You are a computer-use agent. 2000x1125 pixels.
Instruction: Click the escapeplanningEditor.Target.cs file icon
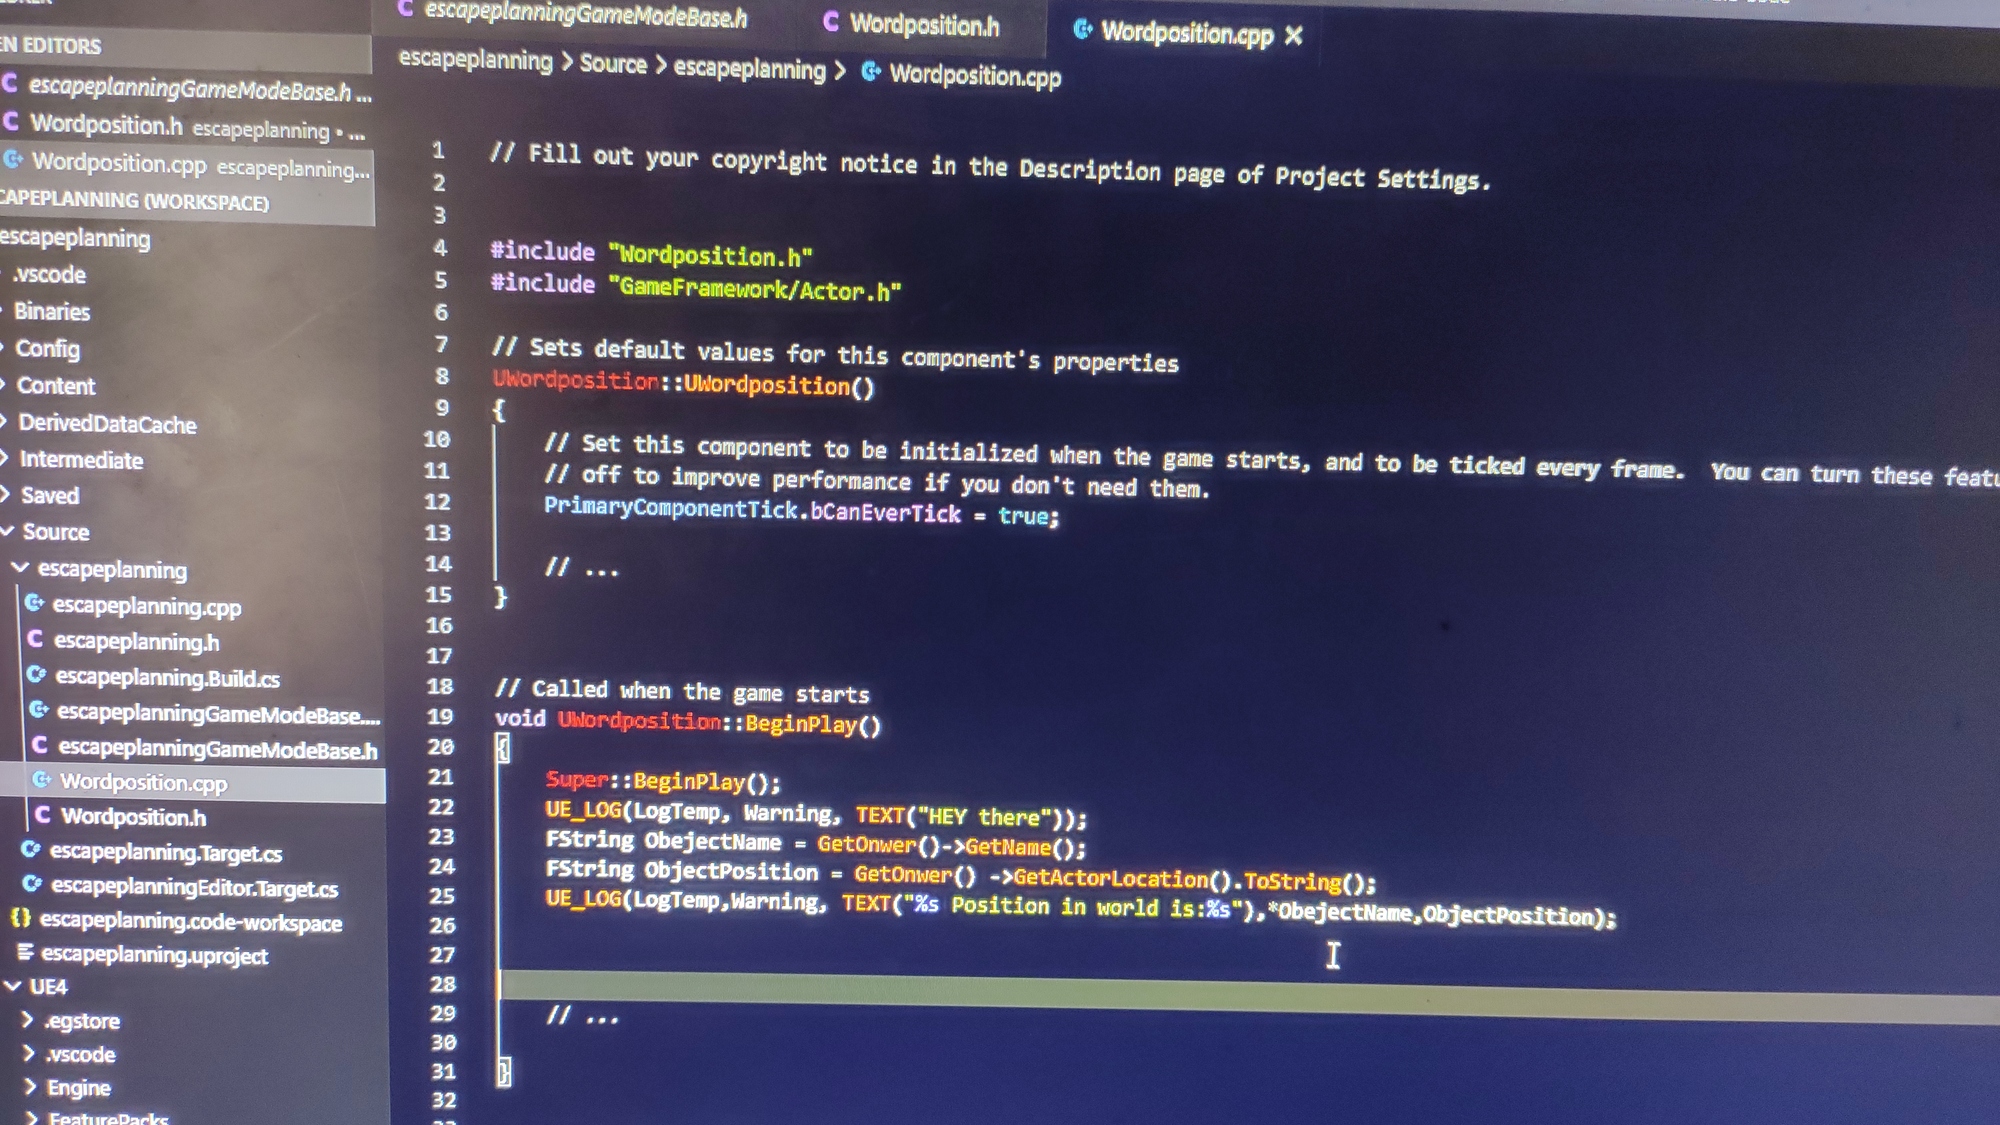click(33, 884)
